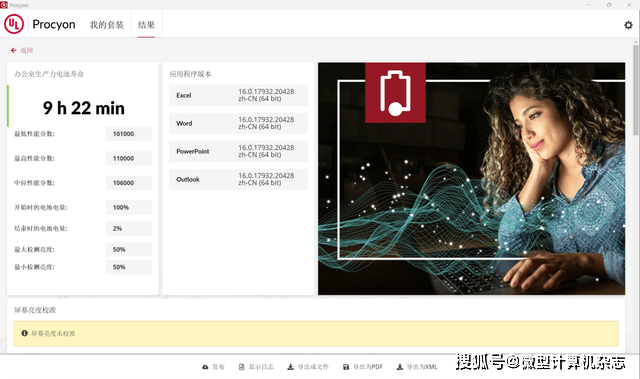The height and width of the screenshot is (379, 640).
Task: Click the 106000 median score value
Action: (x=129, y=183)
